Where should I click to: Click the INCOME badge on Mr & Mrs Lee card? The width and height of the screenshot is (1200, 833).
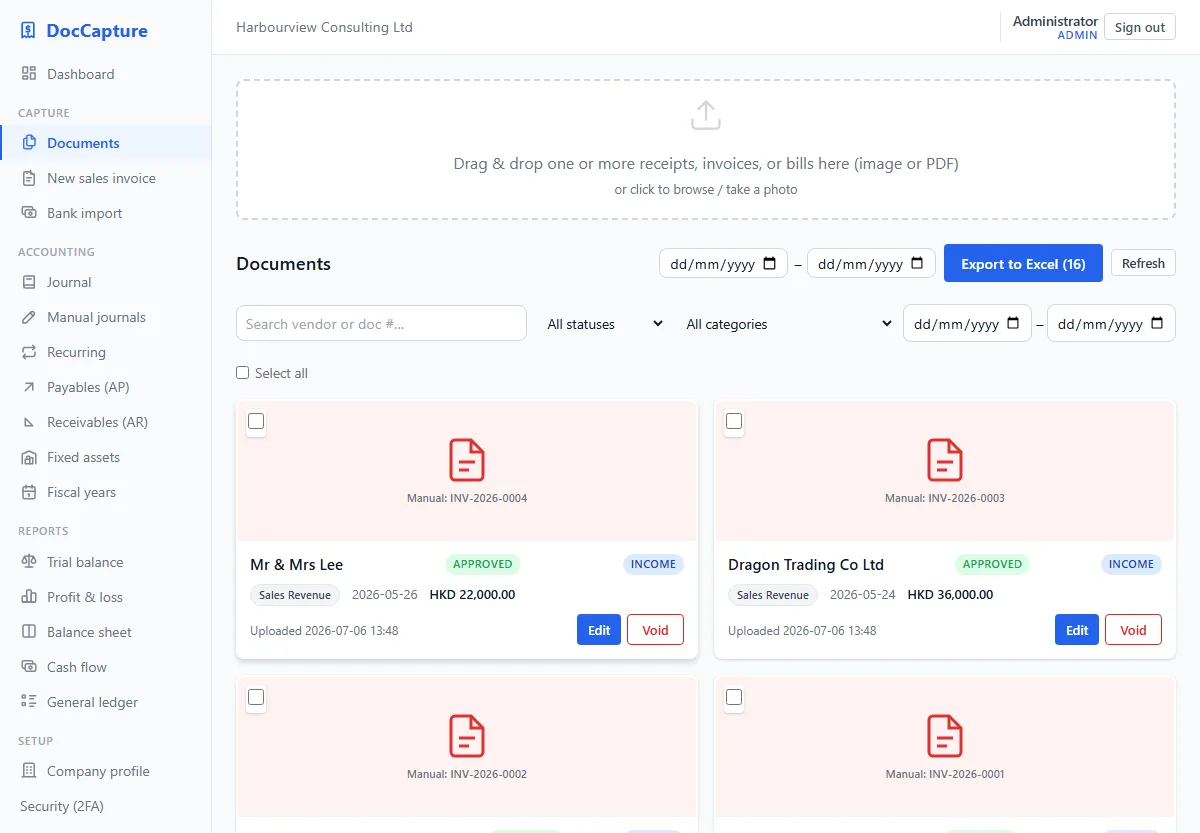pyautogui.click(x=653, y=564)
